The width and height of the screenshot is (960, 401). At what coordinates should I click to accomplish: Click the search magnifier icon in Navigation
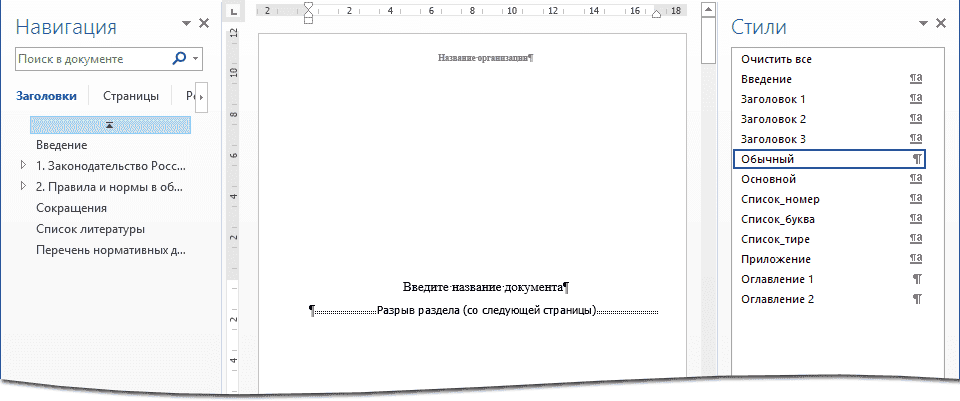[x=179, y=59]
